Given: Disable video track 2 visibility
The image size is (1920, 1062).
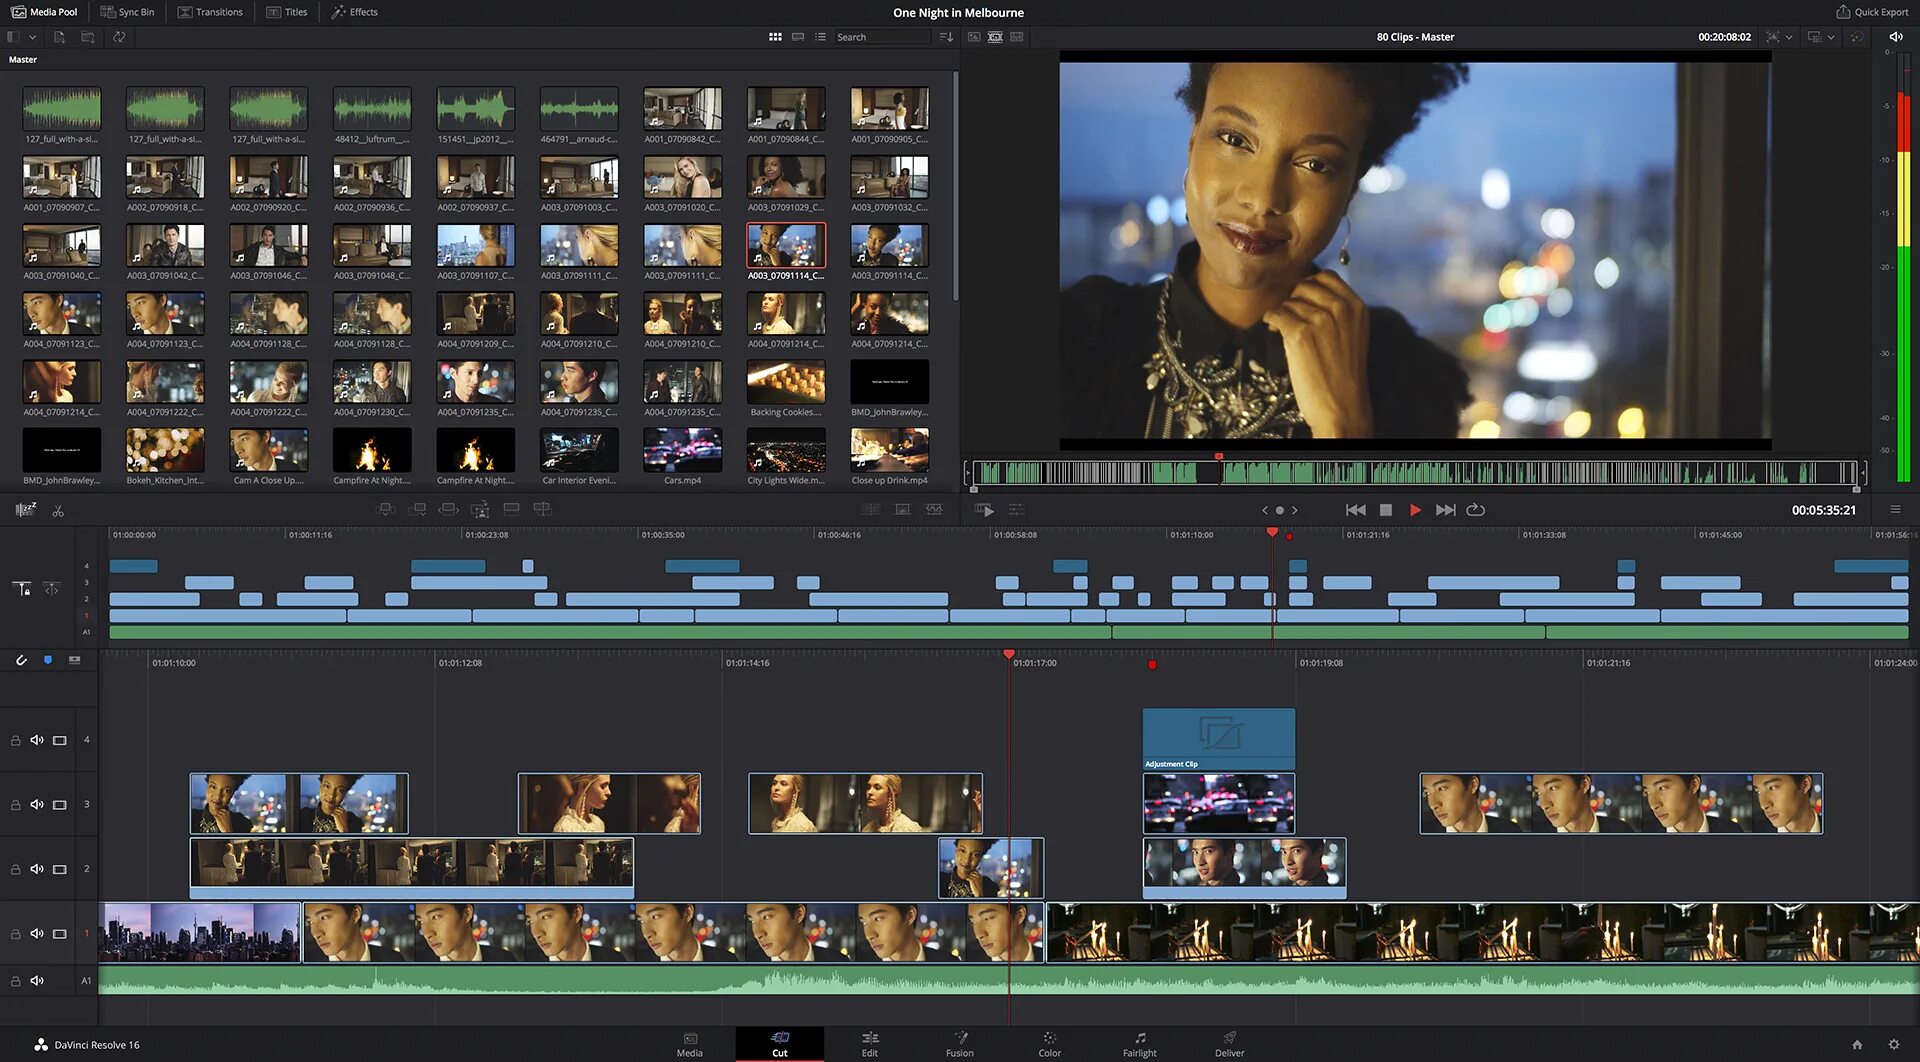Looking at the screenshot, I should click(60, 869).
